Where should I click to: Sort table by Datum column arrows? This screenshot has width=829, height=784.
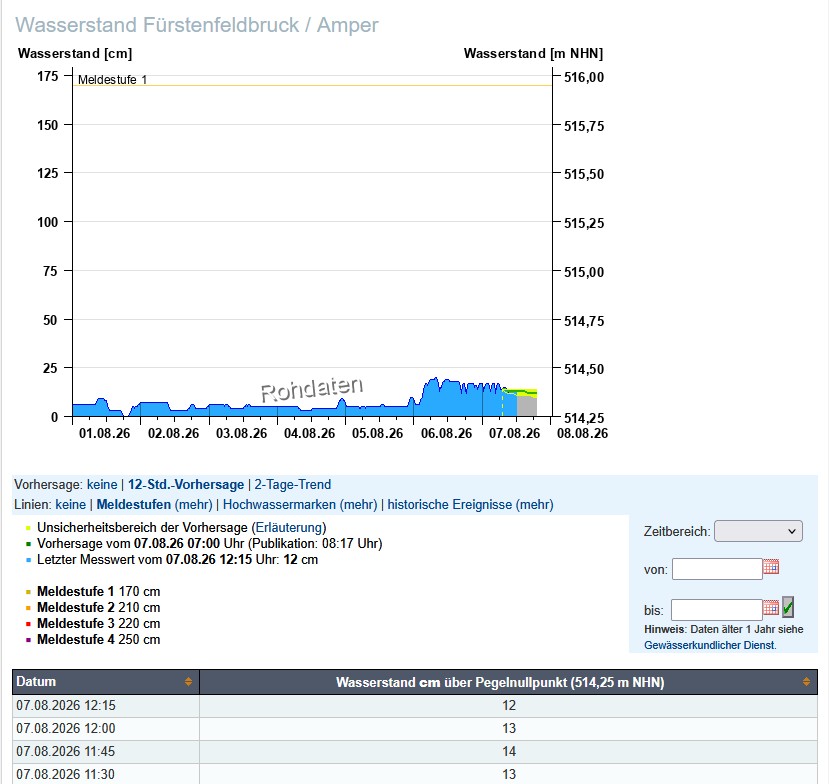[188, 682]
